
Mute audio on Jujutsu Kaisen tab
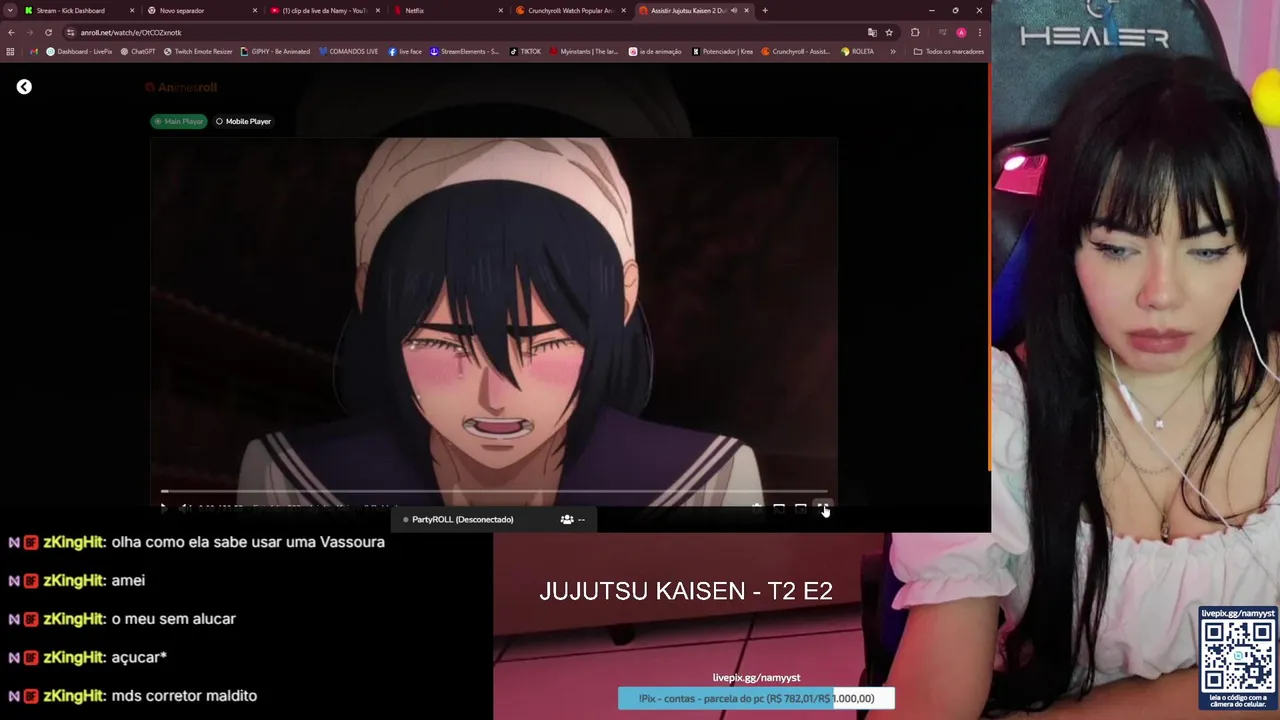point(734,10)
